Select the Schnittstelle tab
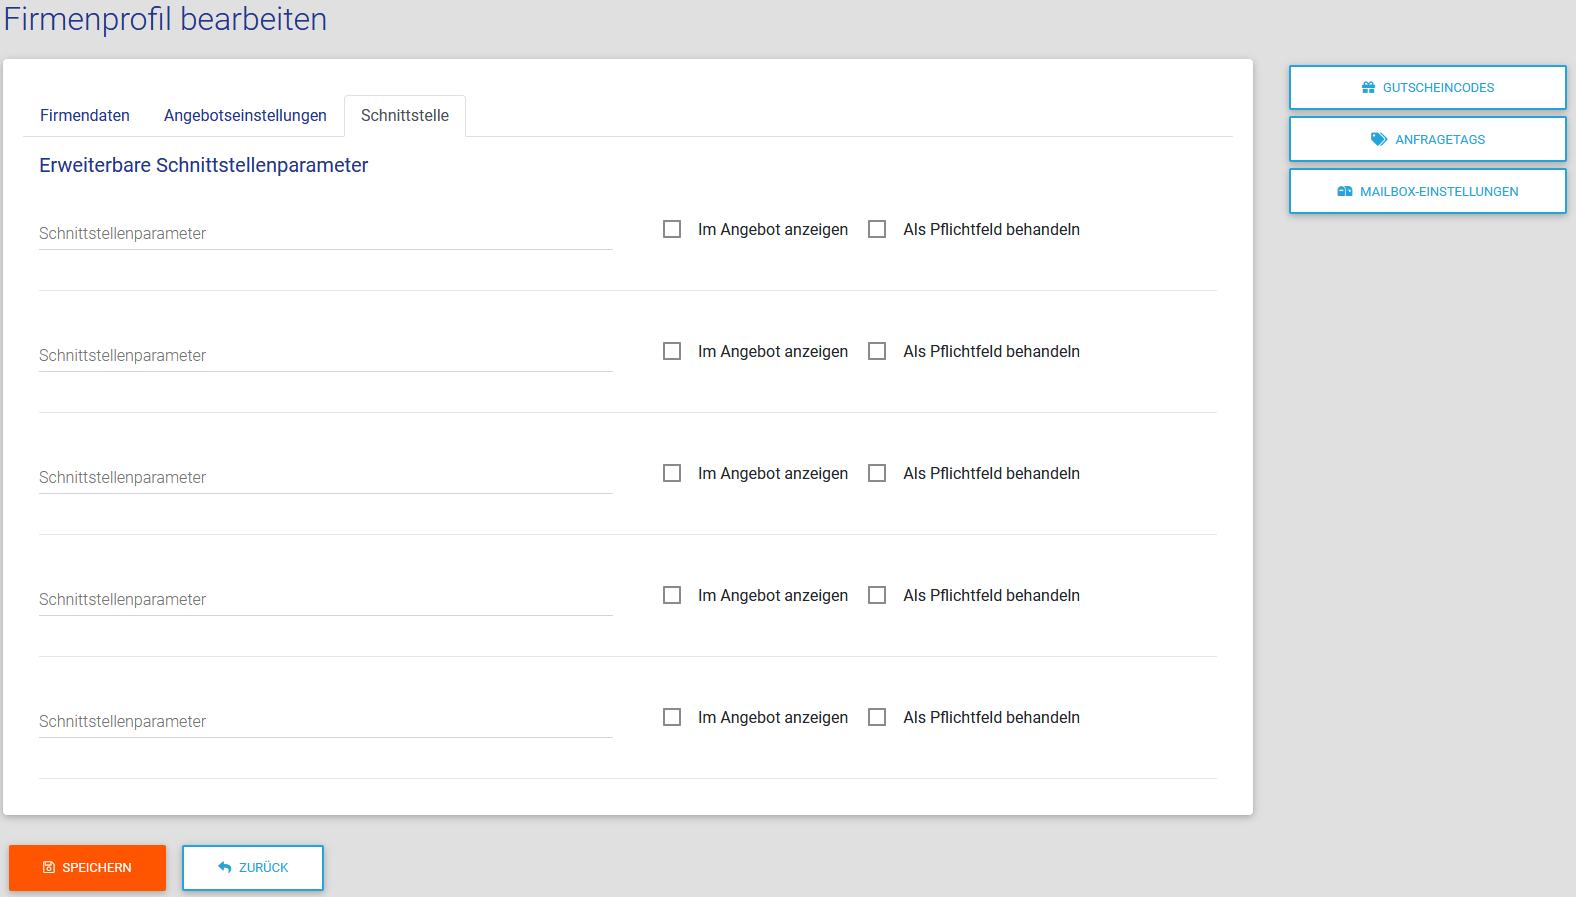 click(x=405, y=116)
